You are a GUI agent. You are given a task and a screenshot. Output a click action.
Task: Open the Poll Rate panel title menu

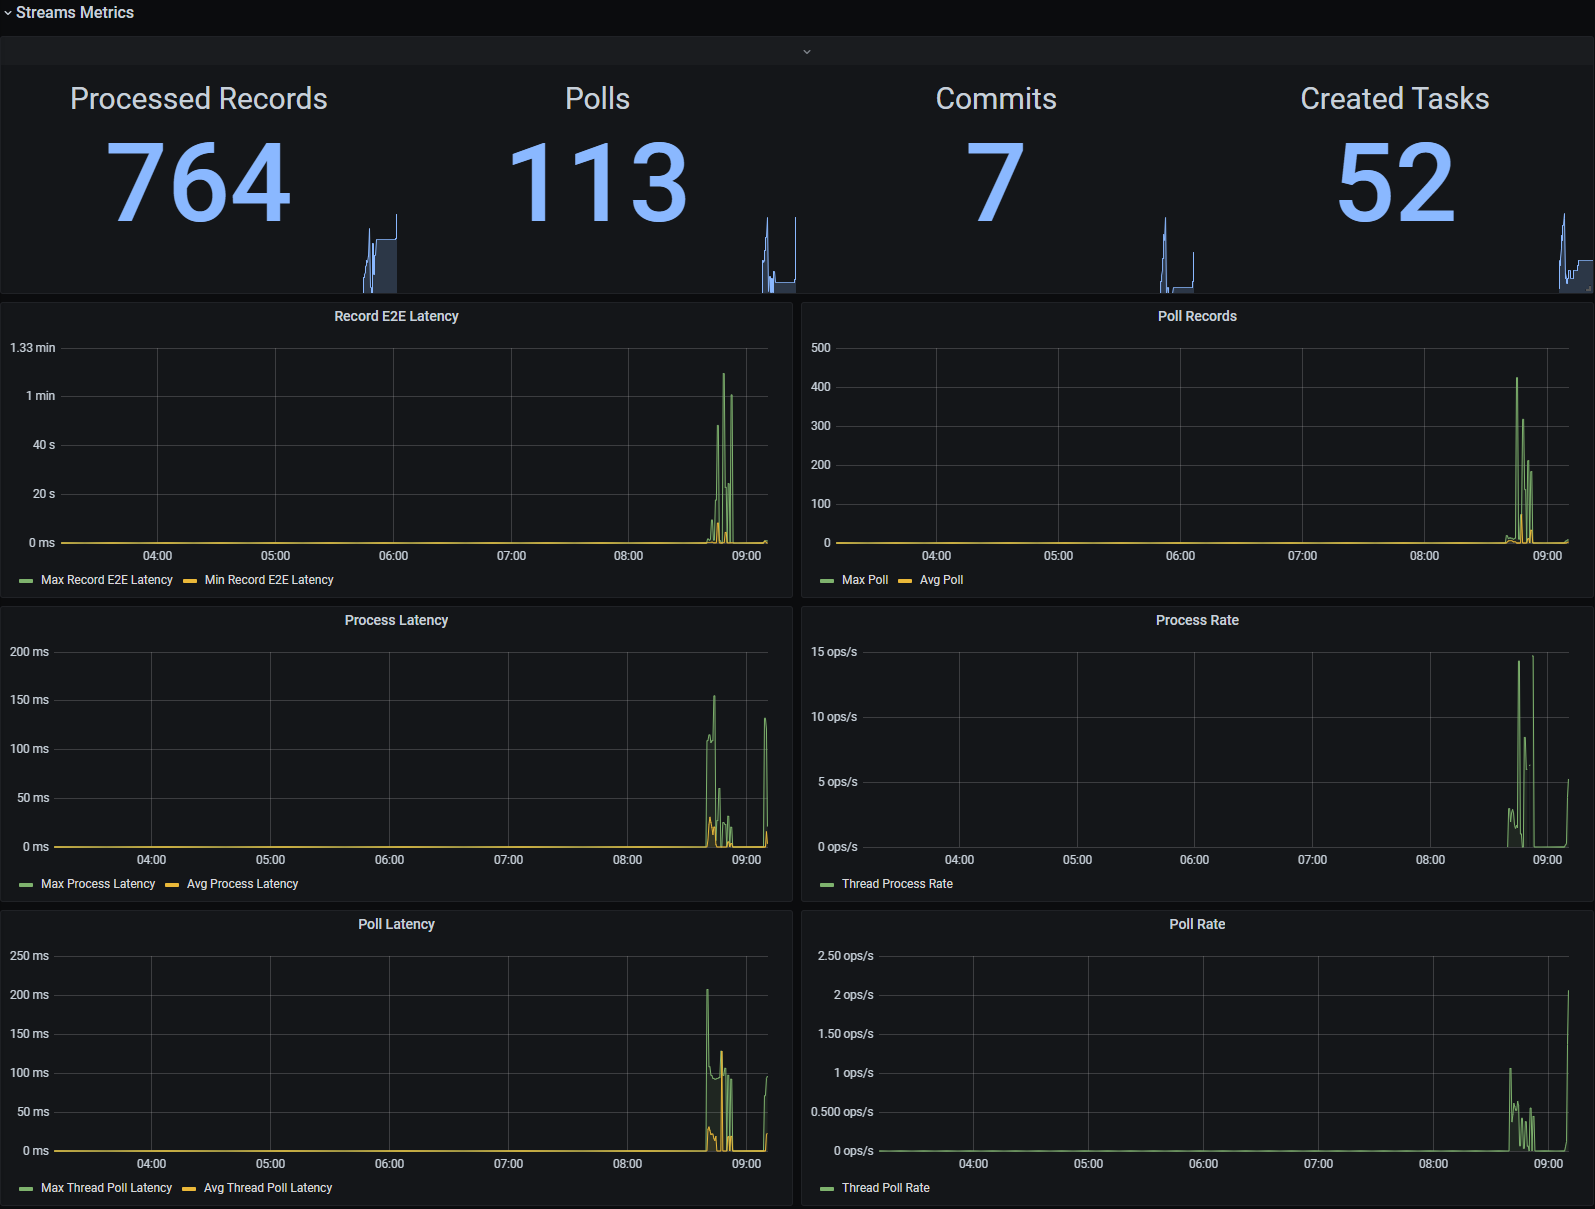[x=1197, y=924]
